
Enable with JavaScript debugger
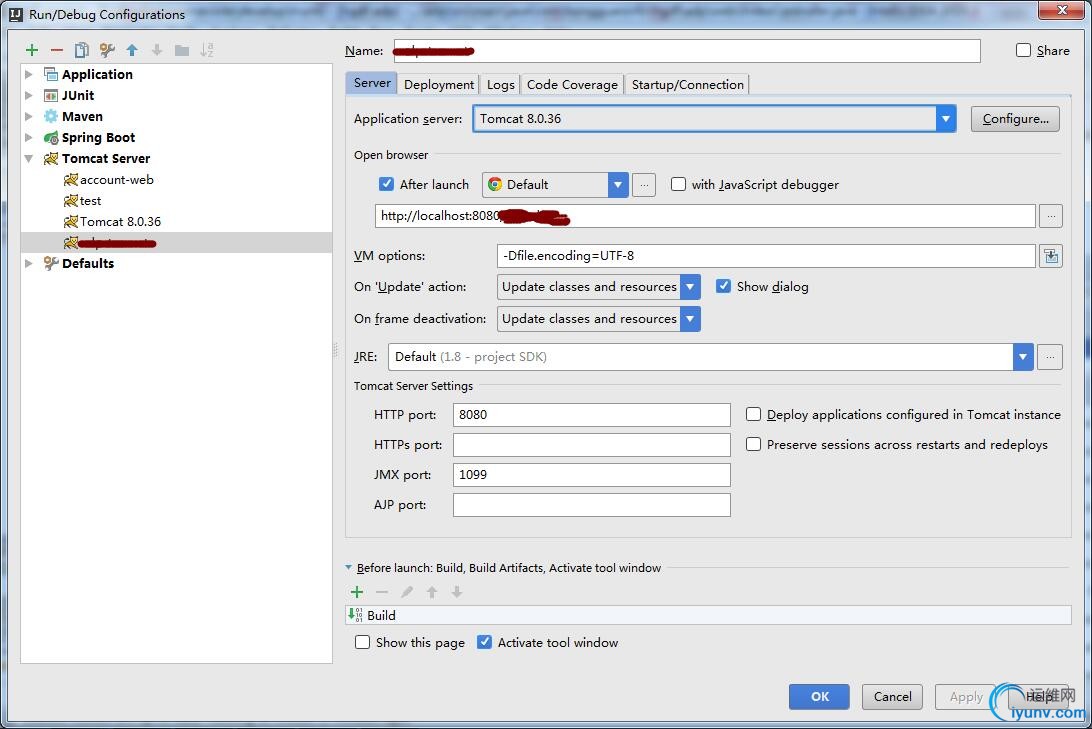tap(678, 185)
